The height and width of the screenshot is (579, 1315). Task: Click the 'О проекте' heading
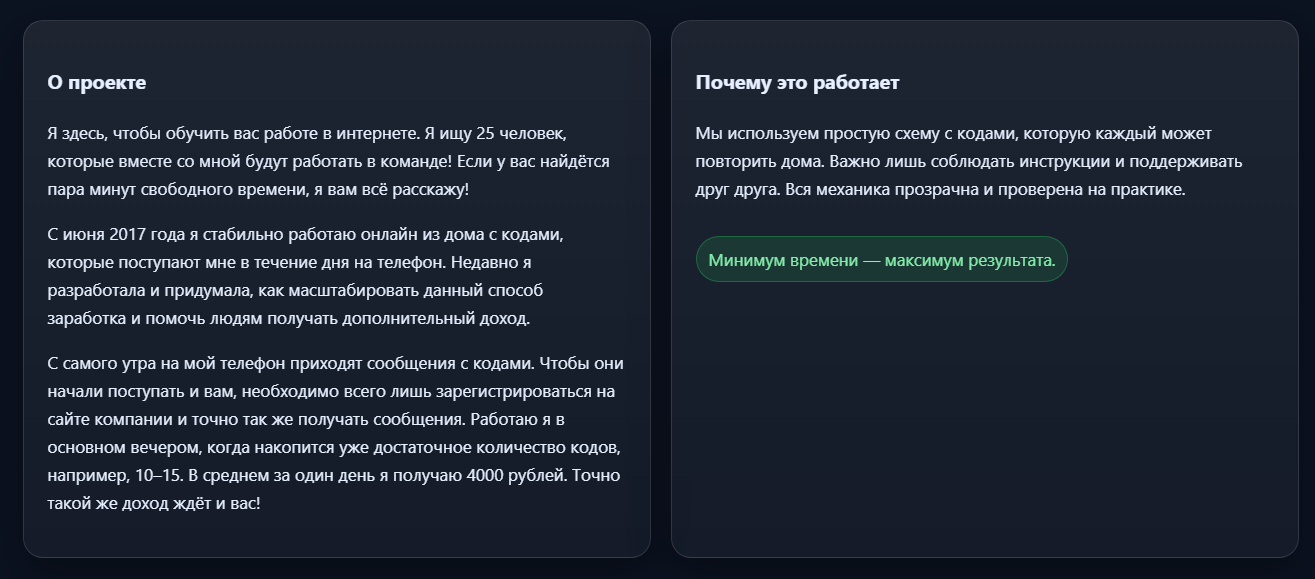pyautogui.click(x=97, y=83)
